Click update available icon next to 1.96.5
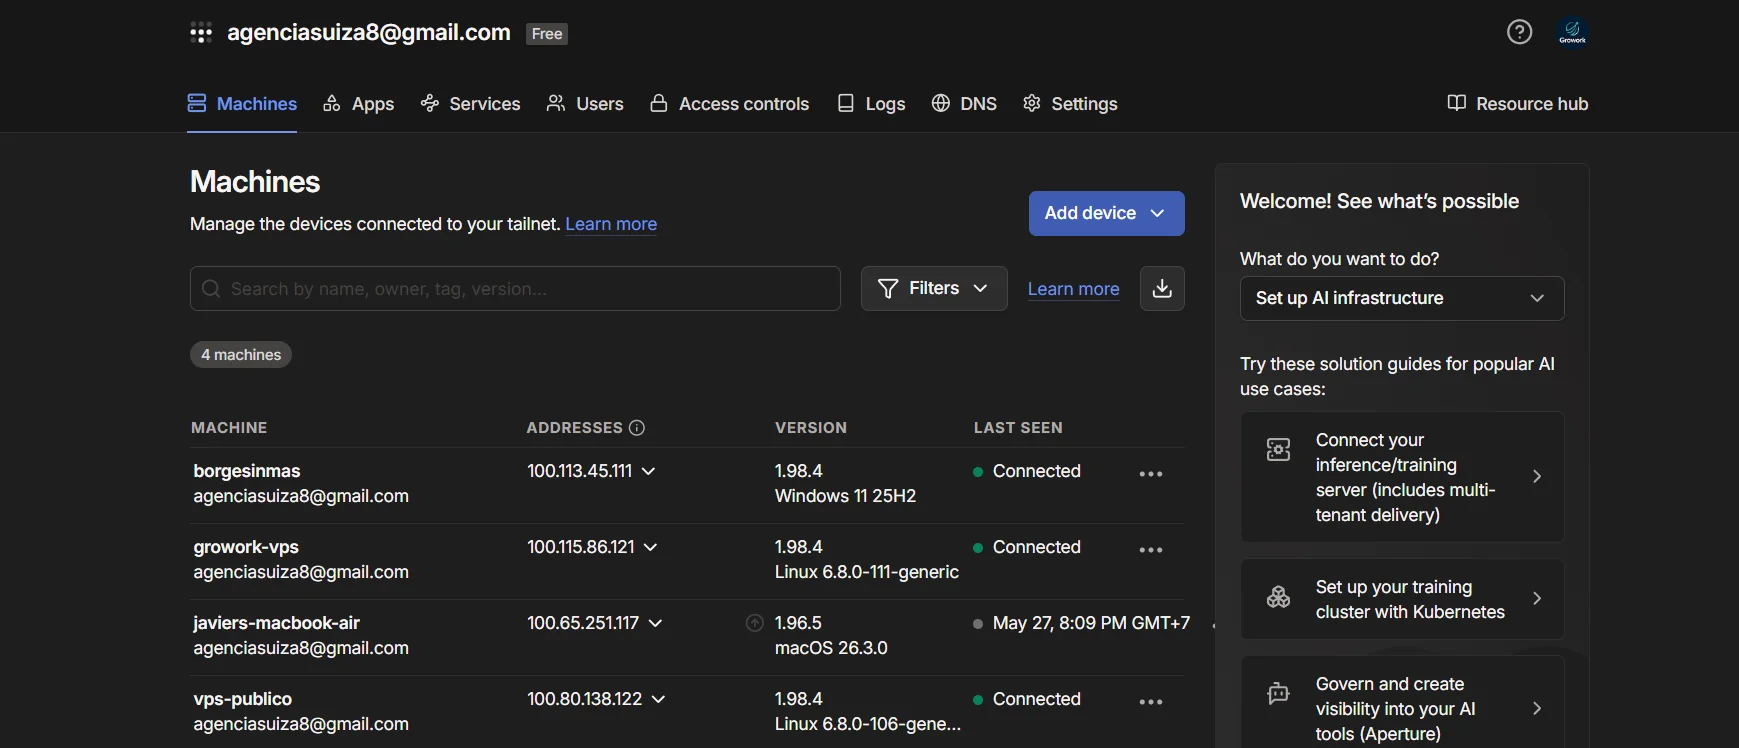This screenshot has height=748, width=1739. click(x=755, y=623)
